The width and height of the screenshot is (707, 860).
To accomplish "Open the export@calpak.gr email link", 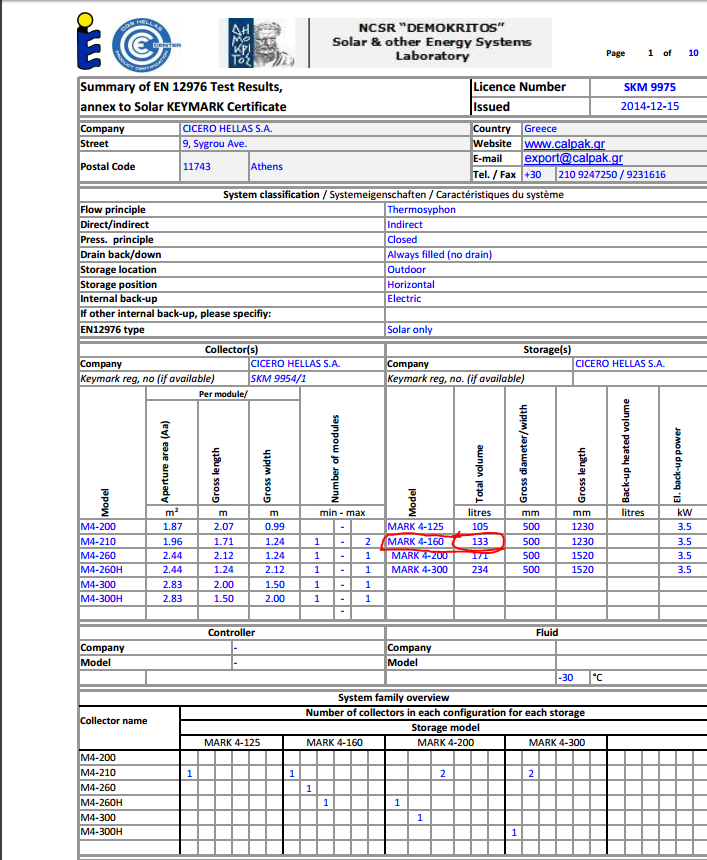I will pyautogui.click(x=574, y=158).
